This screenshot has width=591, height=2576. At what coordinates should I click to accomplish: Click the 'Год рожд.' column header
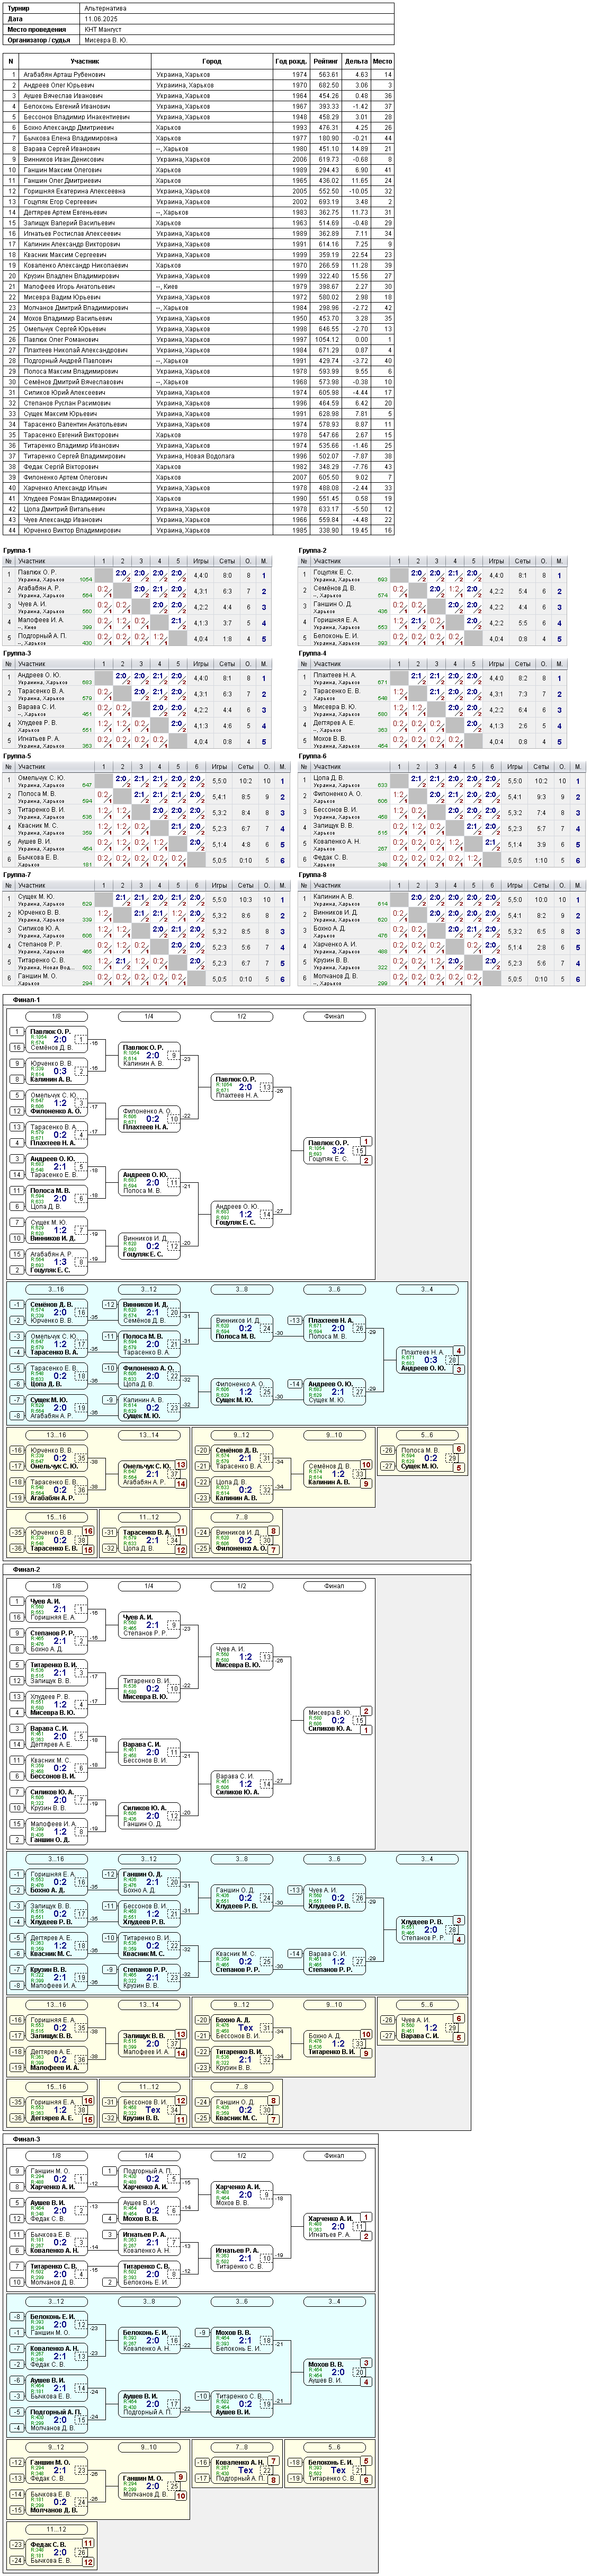(291, 61)
